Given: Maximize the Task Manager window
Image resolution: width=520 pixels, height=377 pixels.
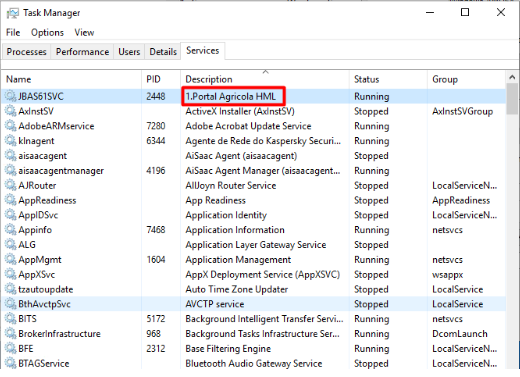Looking at the screenshot, I should click(465, 12).
